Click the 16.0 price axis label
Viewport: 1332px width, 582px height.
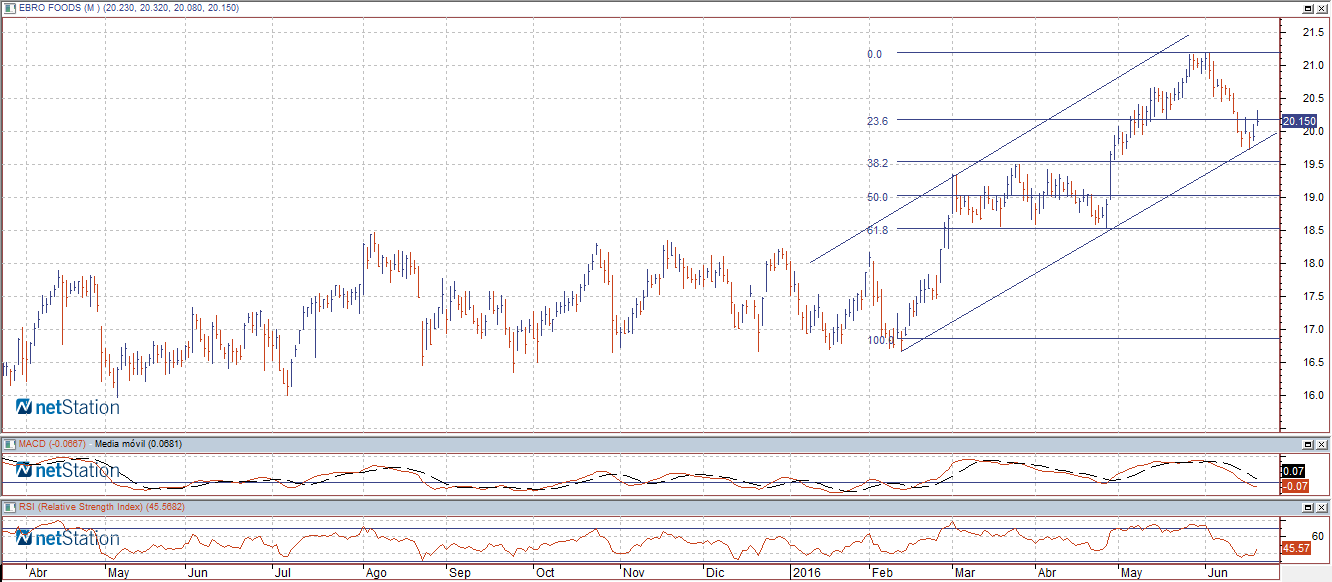pos(1313,396)
